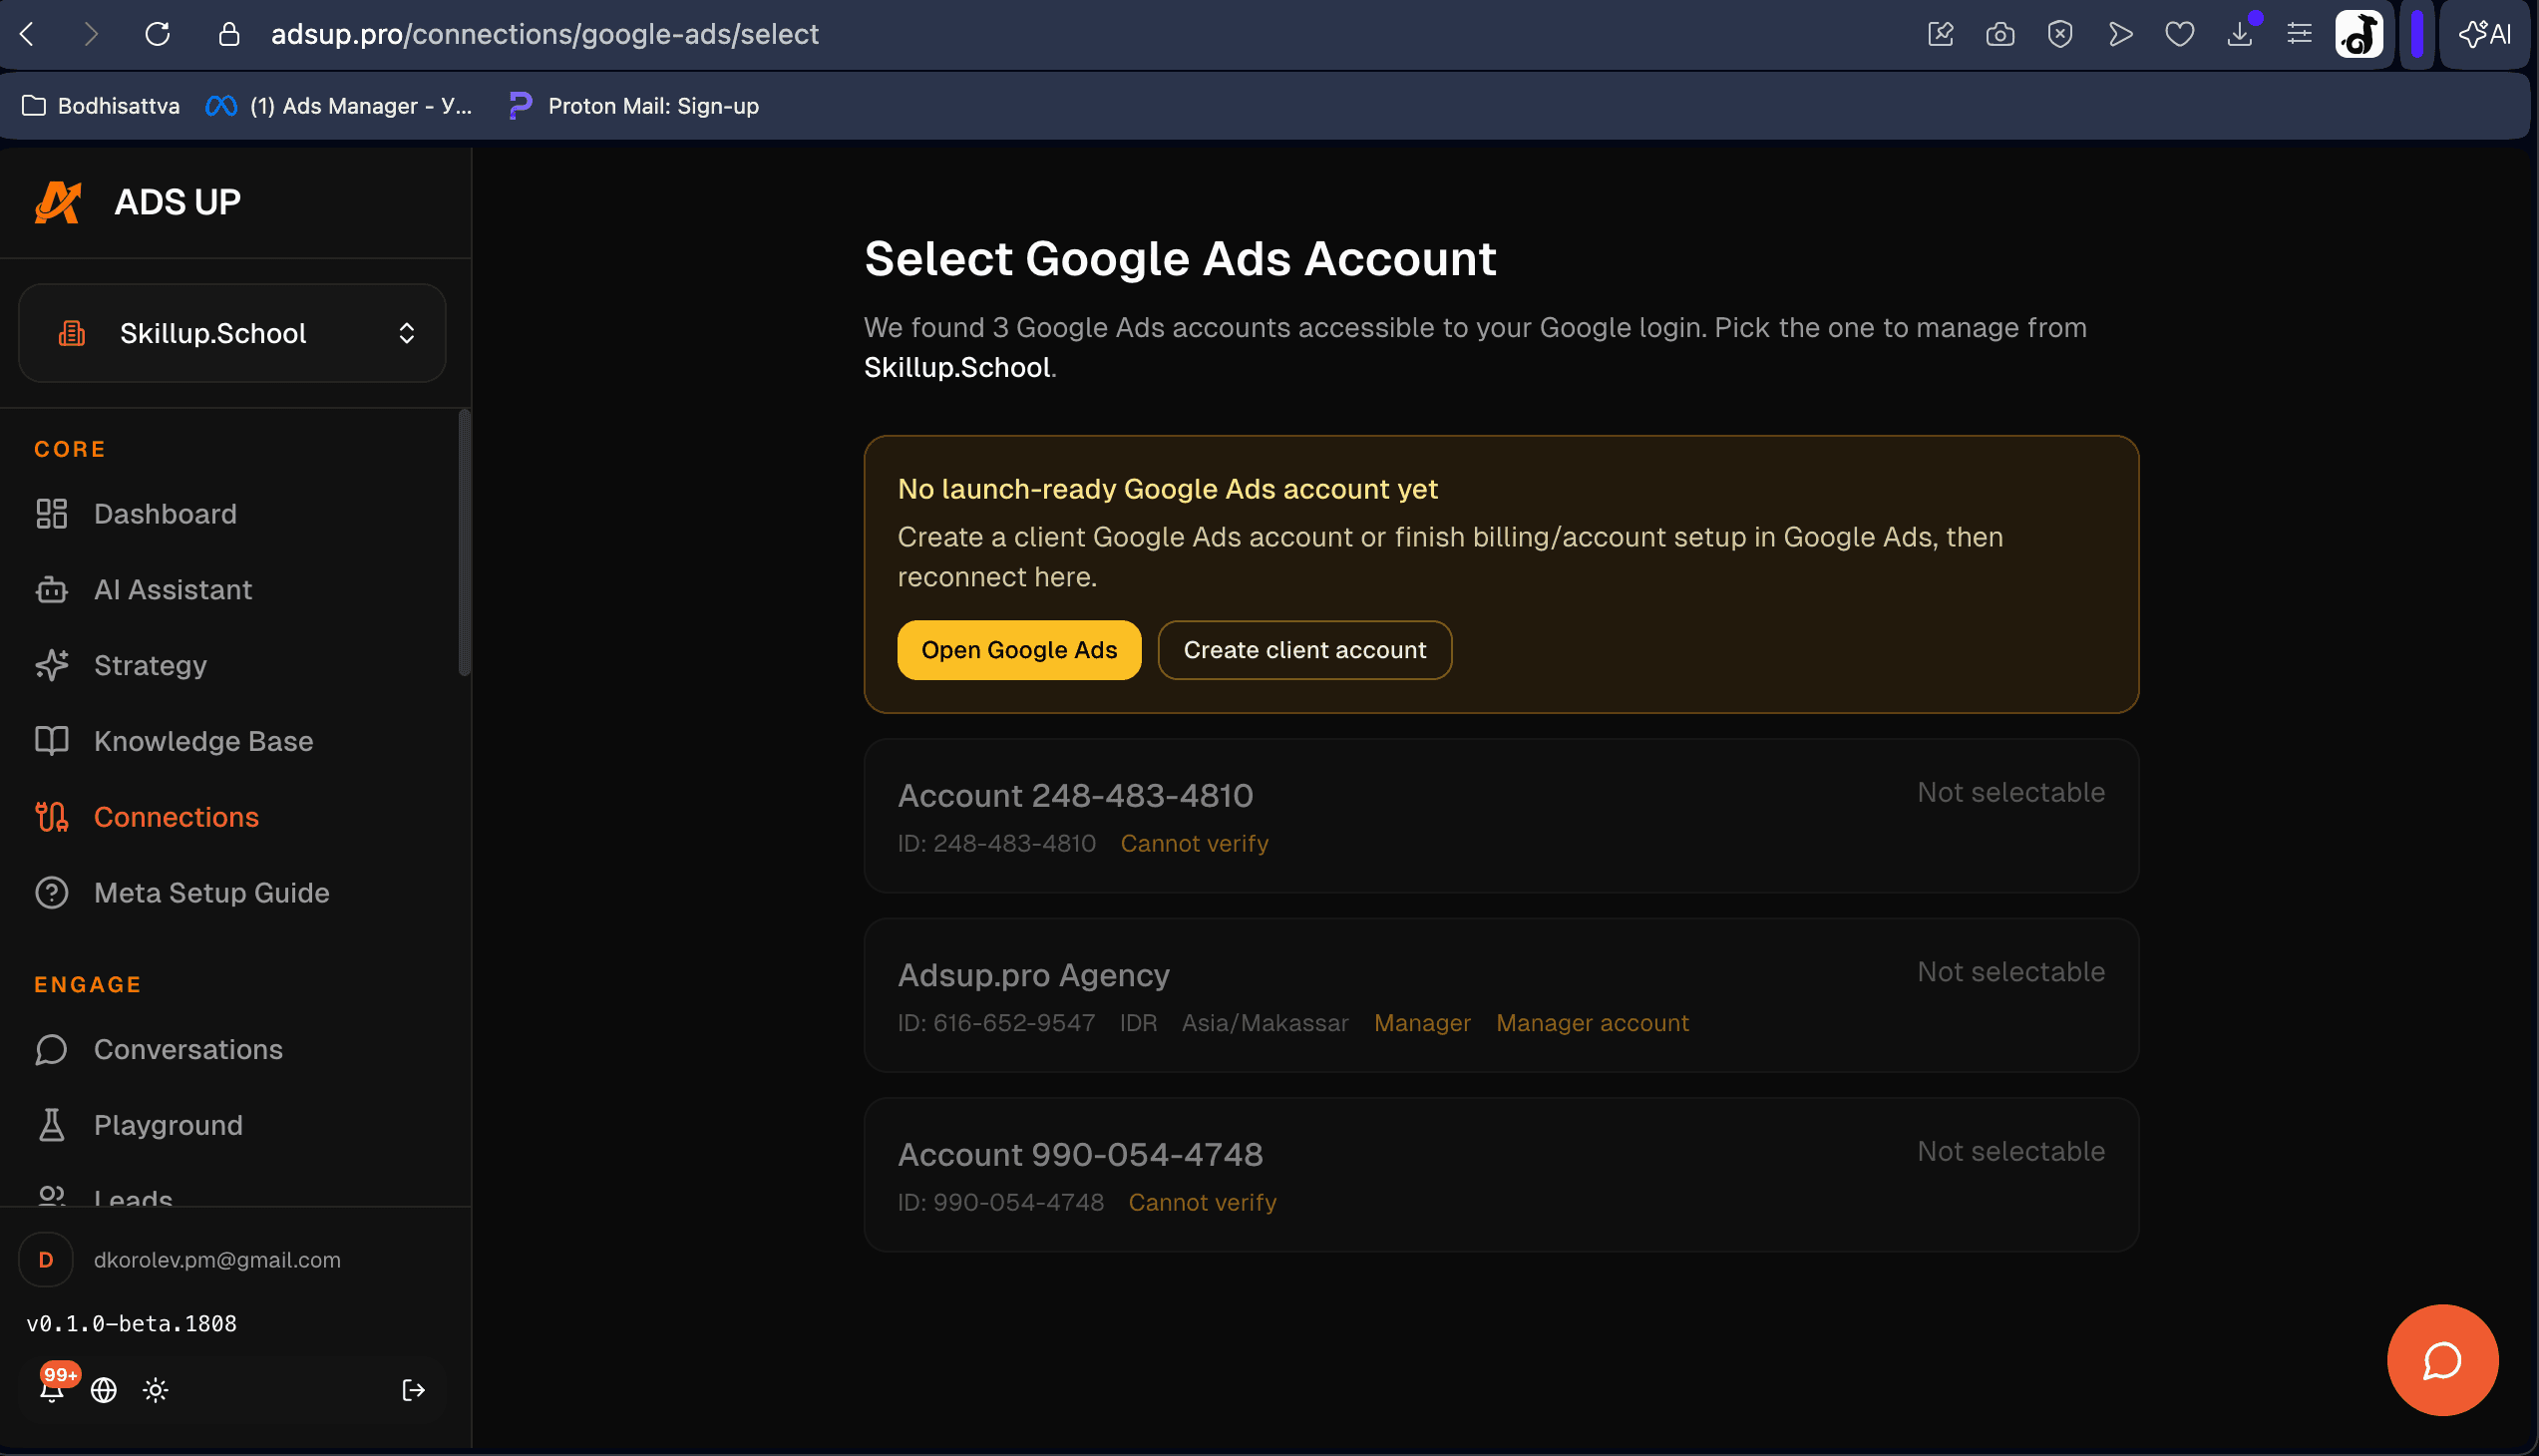Open the Ads Manager bookmark
The height and width of the screenshot is (1456, 2539).
340,106
